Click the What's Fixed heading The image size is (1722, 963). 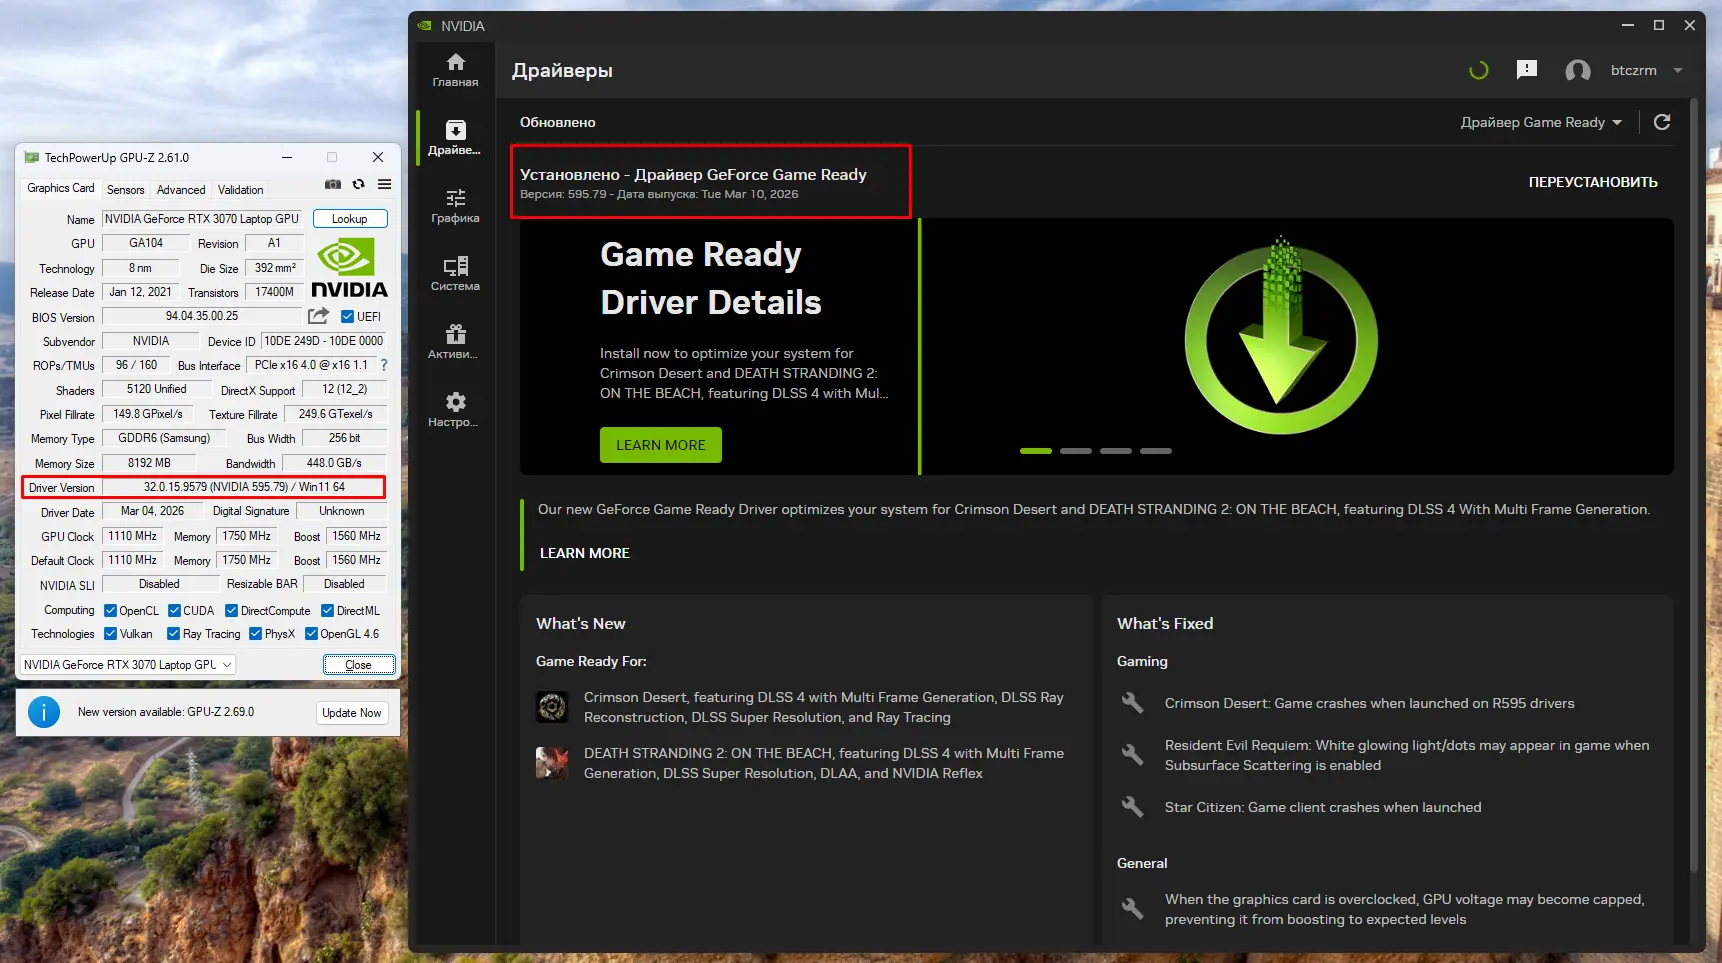pos(1165,623)
